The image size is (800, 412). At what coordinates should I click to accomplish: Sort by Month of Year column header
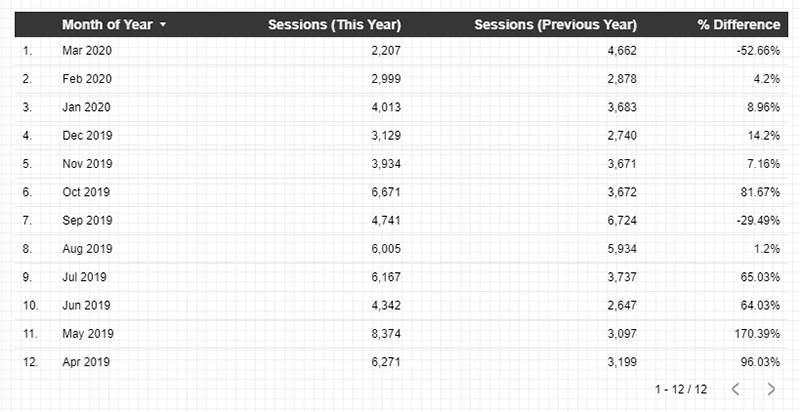107,24
